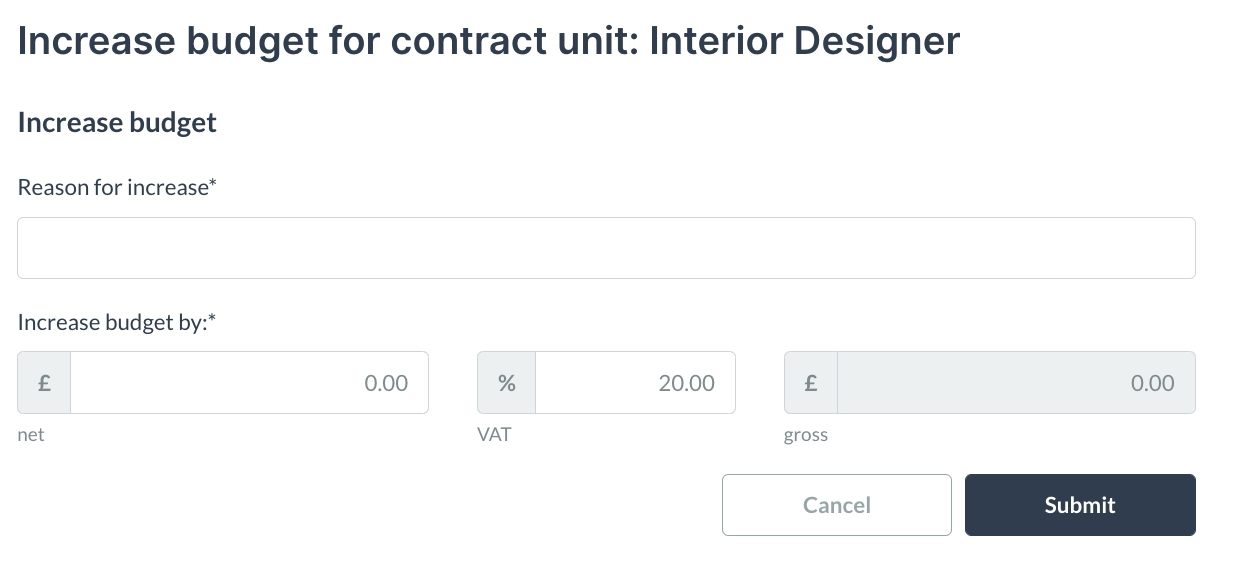Select the 20.00 VAT percentage input
Image resolution: width=1256 pixels, height=576 pixels.
(635, 383)
